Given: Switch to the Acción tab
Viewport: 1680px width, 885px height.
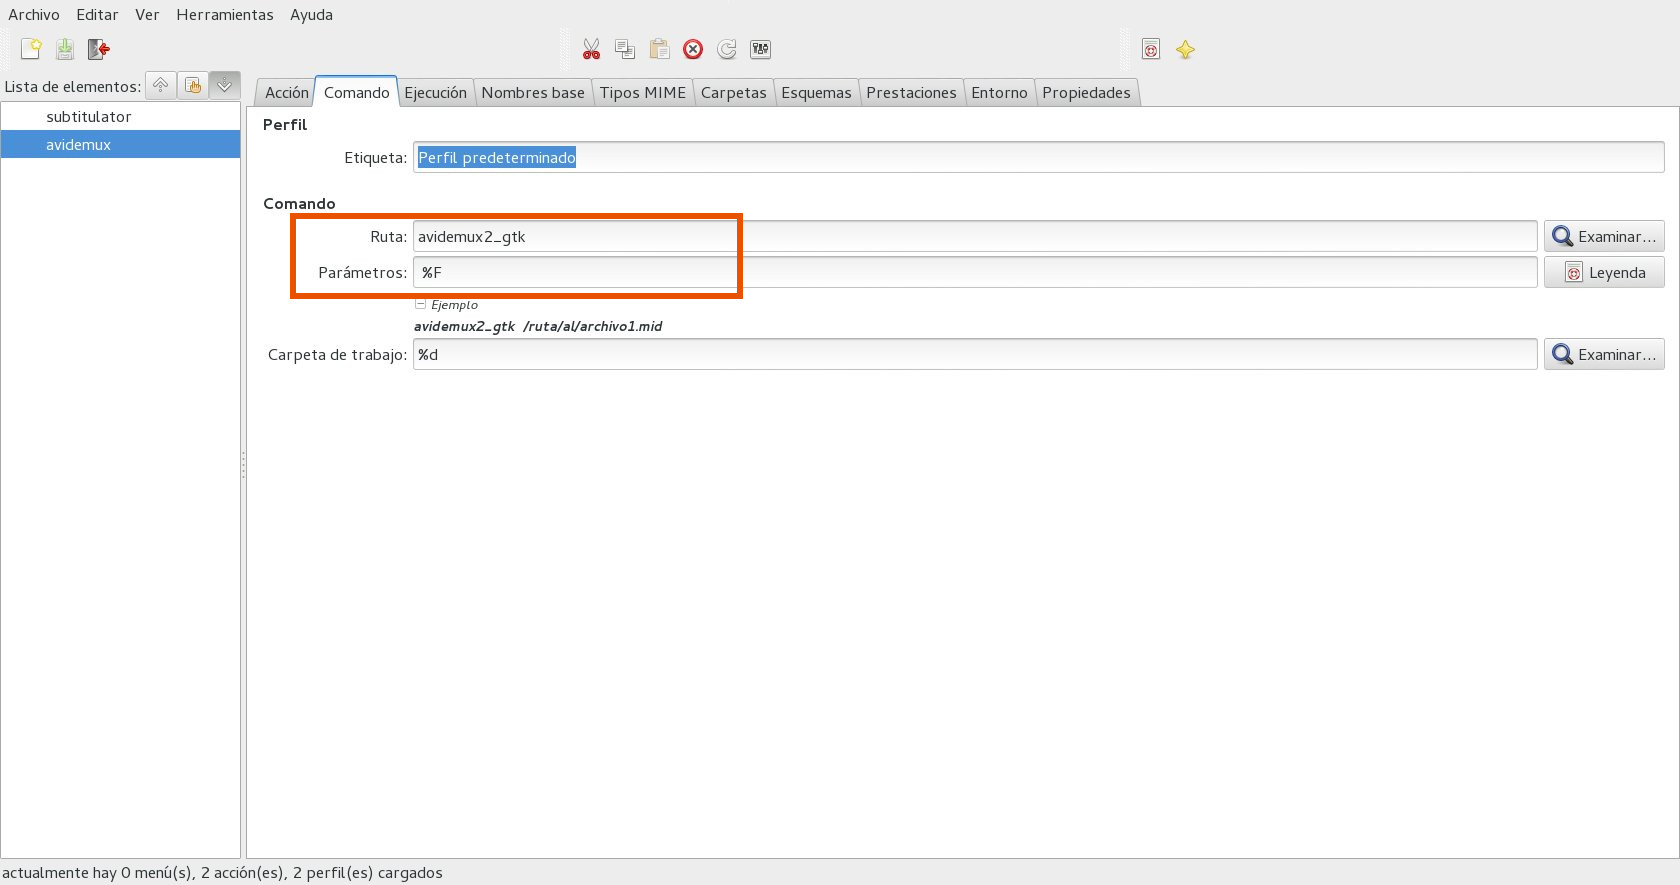Looking at the screenshot, I should coord(286,92).
